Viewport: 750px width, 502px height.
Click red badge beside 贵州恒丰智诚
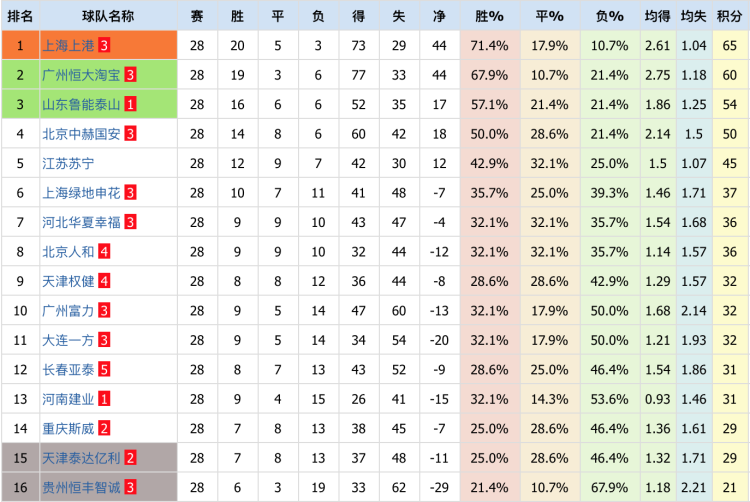(x=130, y=487)
